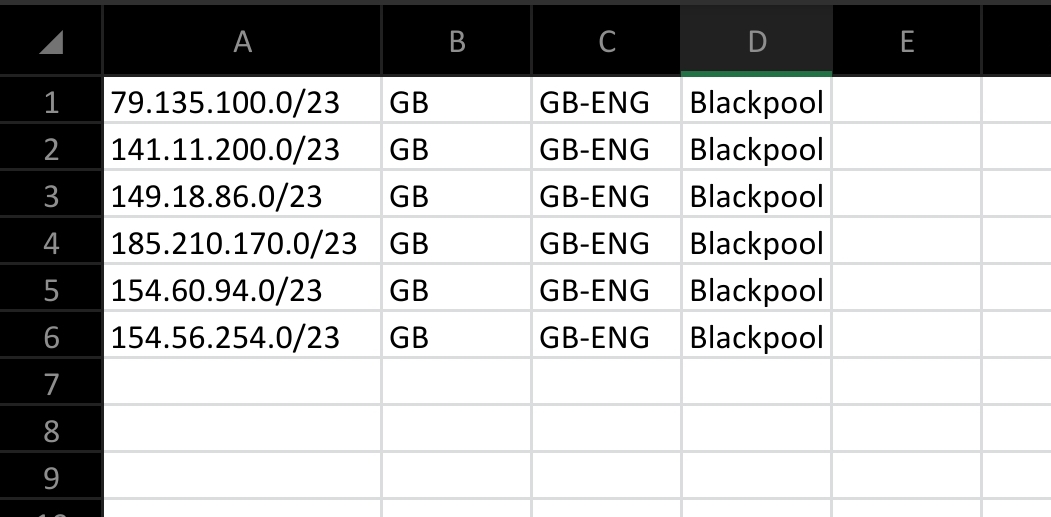Screen dimensions: 1051x517
Task: Click cell with 154.56.254.0/23
Action: pyautogui.click(x=243, y=335)
